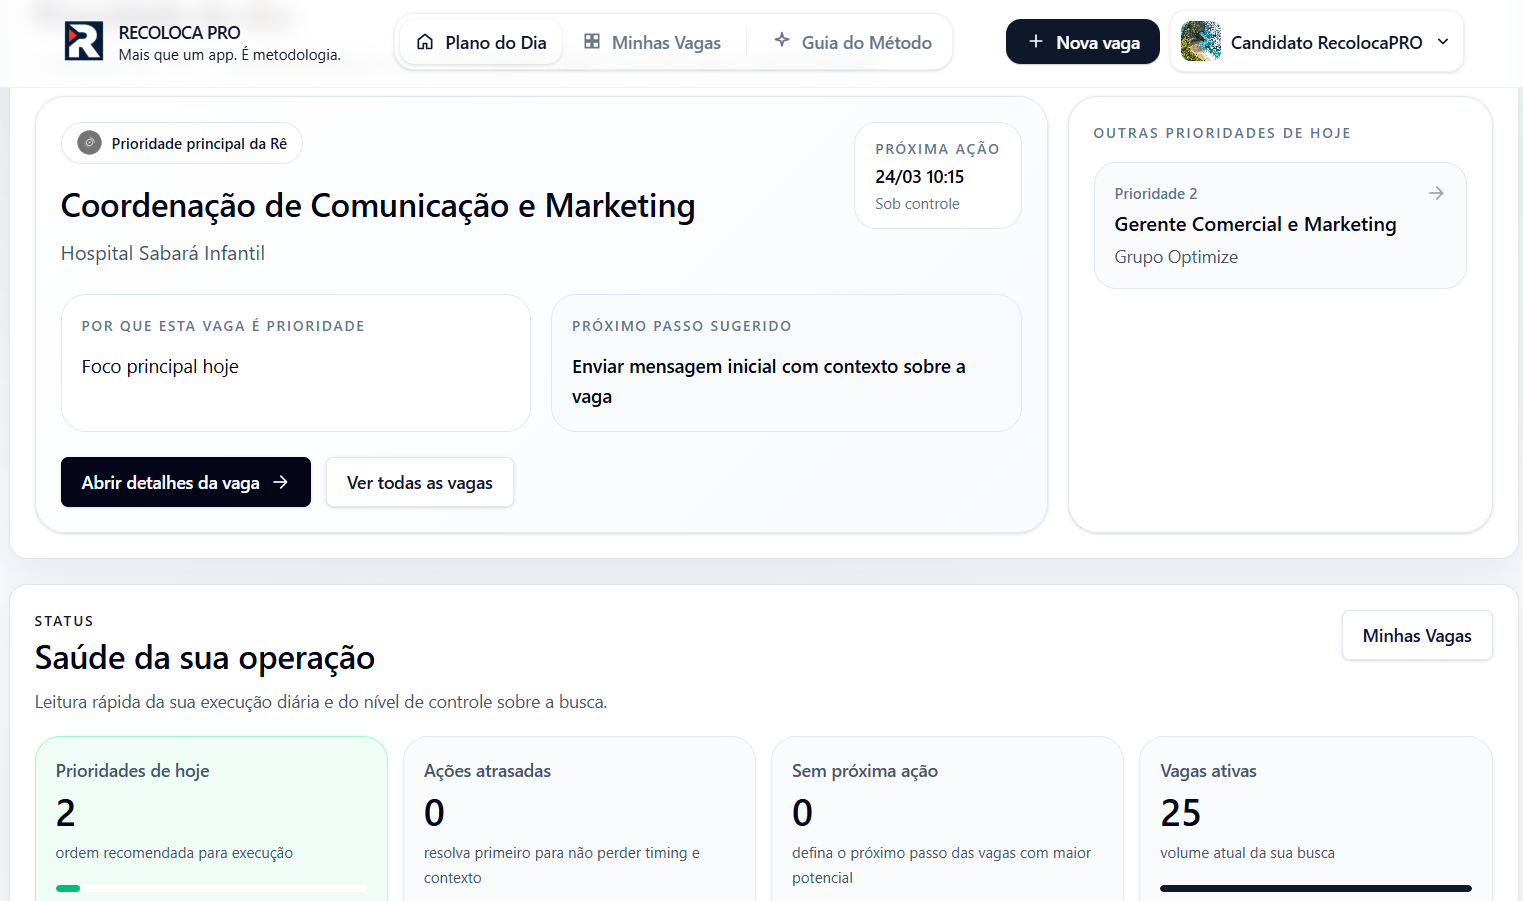Click the Próxima ação 24/03 10:15 box
The width and height of the screenshot is (1523, 901).
click(x=937, y=176)
